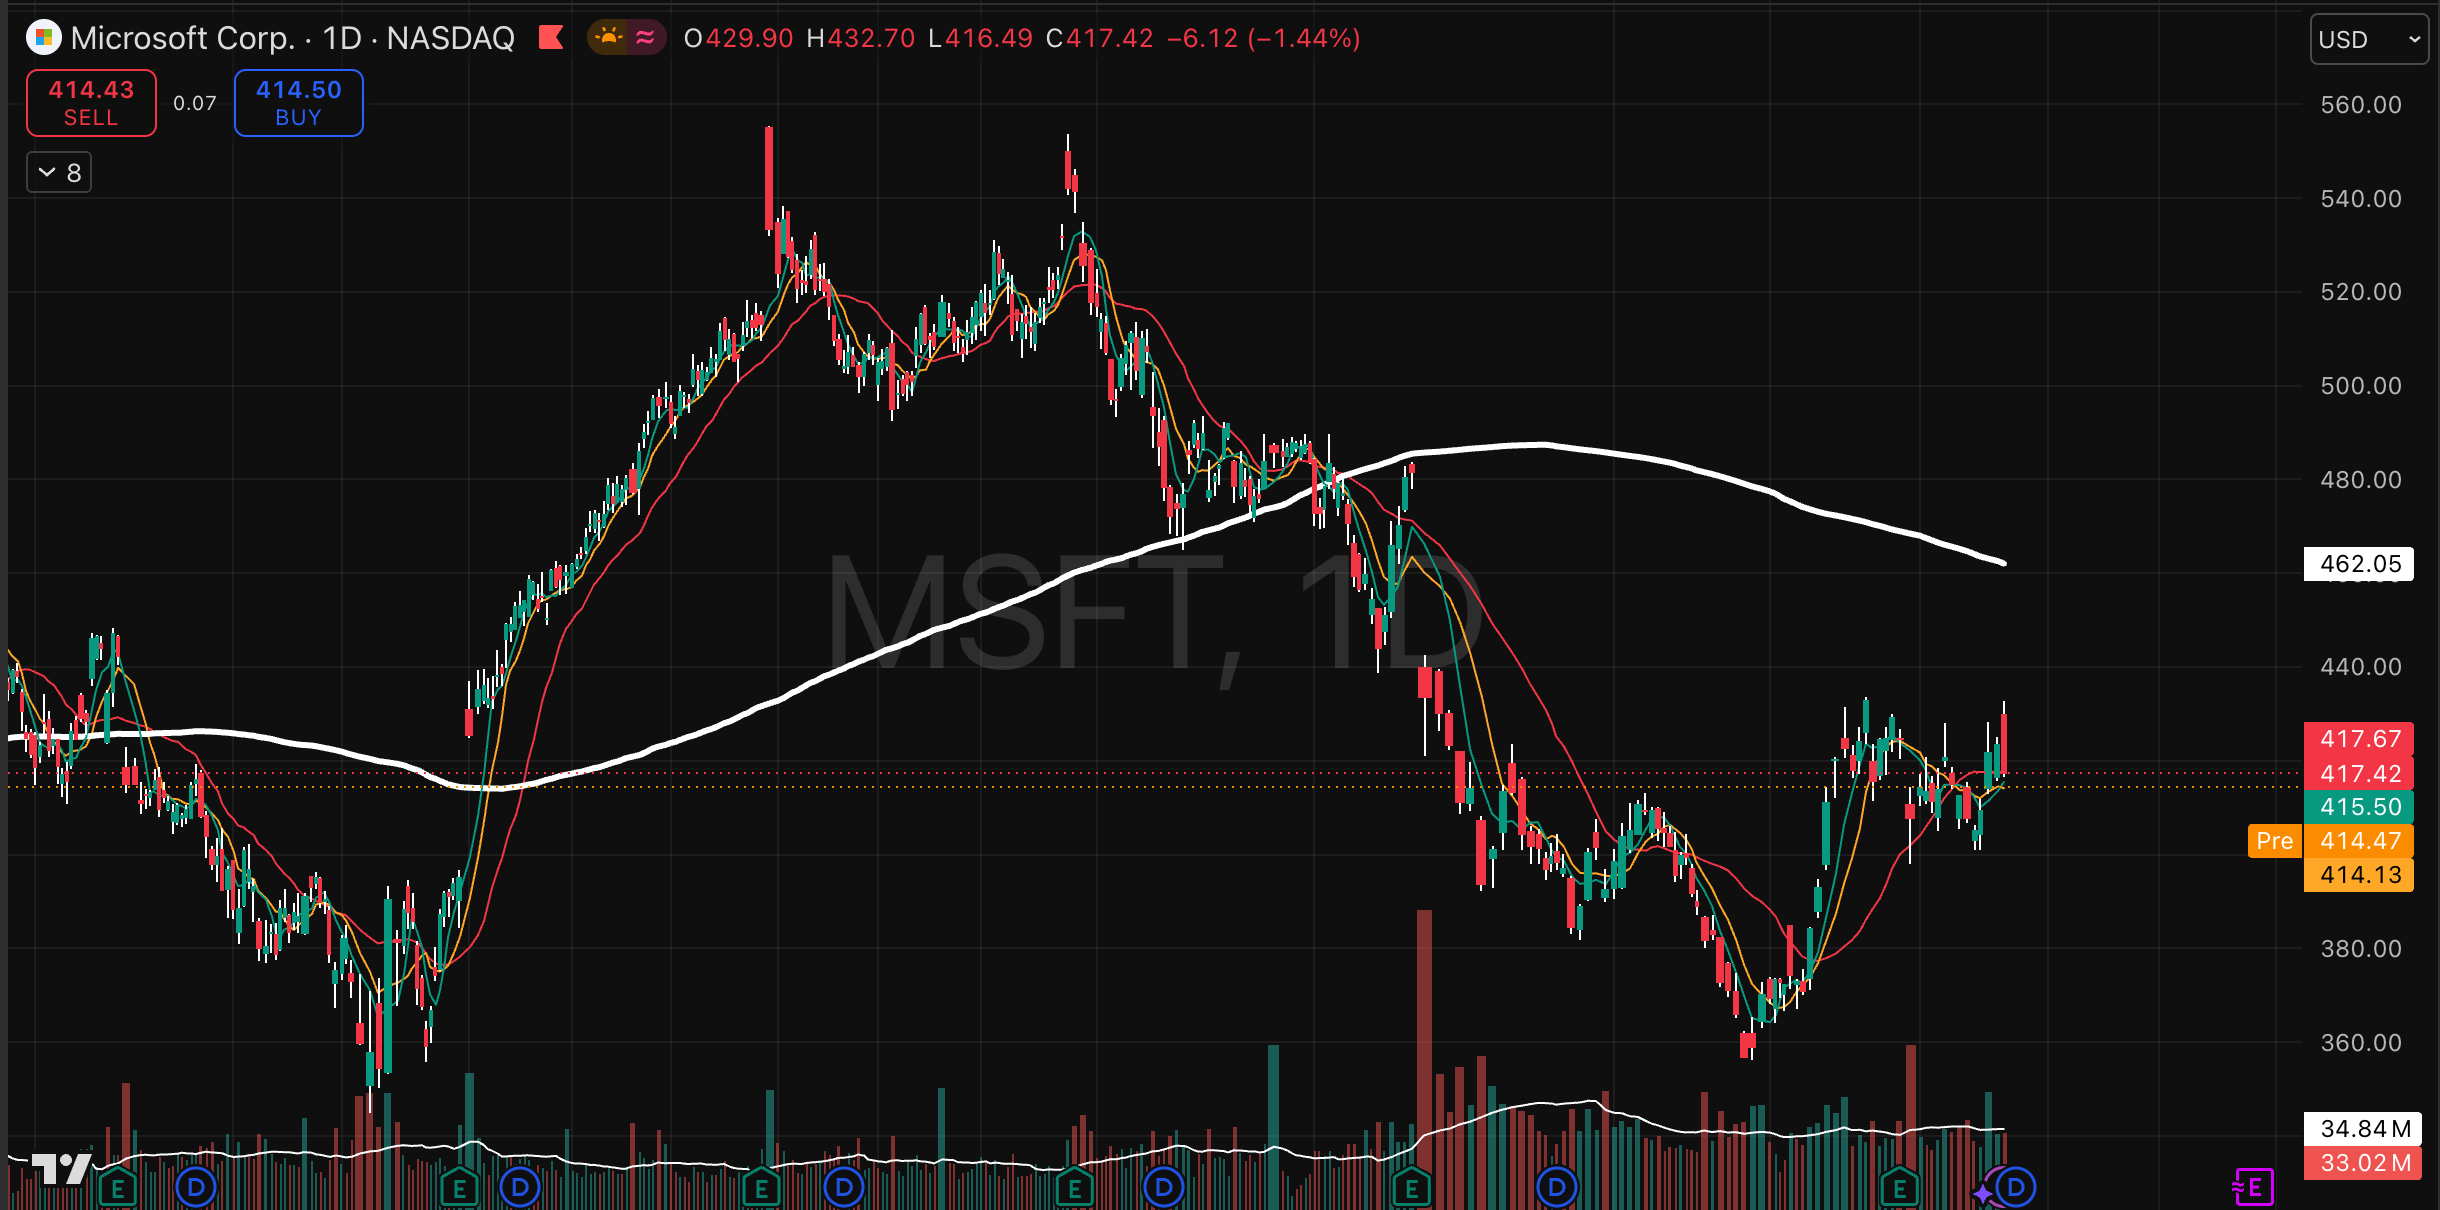
Task: Click the magenta upcoming earnings E icon
Action: pos(2253,1188)
